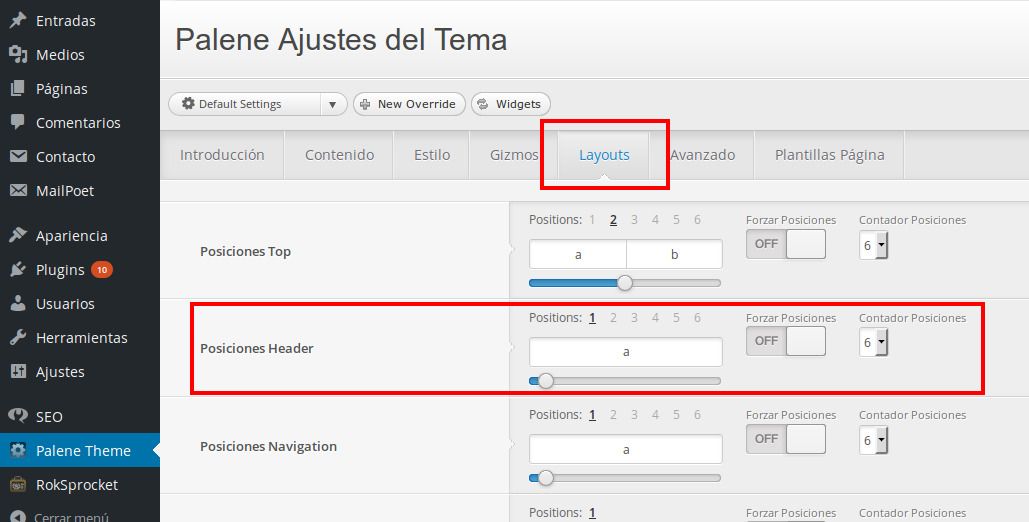Click the SEO icon in sidebar

click(18, 416)
